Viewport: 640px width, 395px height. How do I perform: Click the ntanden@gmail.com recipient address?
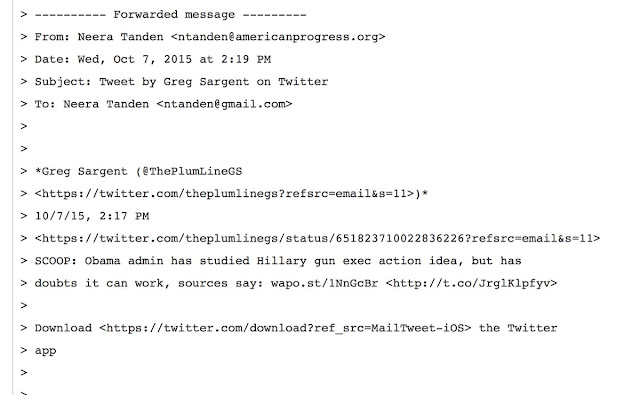coord(224,104)
